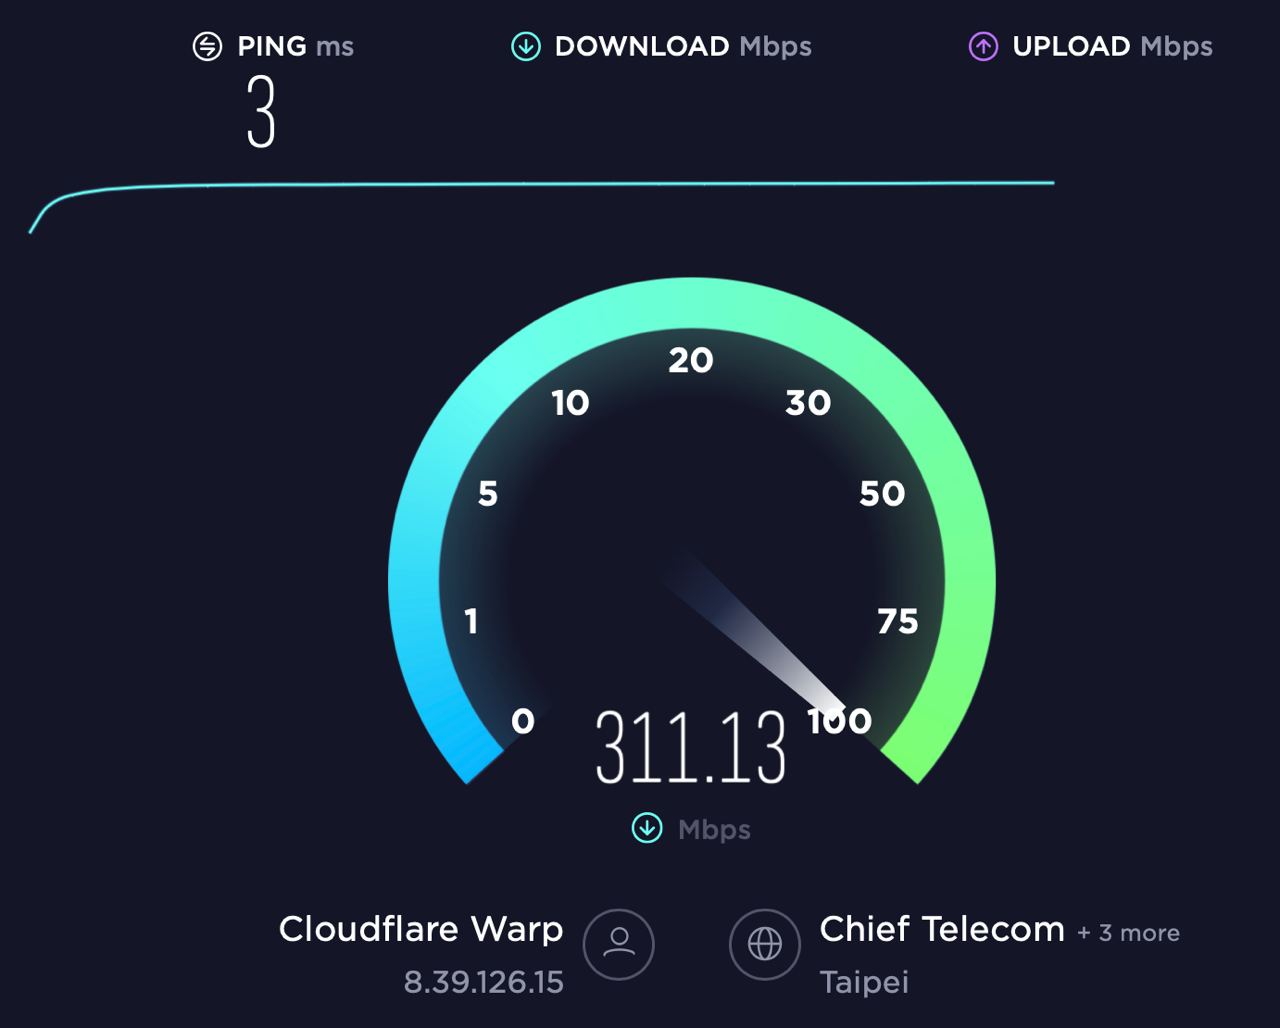Click the user profile icon beside Cloudflare Warp
This screenshot has width=1280, height=1028.
pos(619,944)
